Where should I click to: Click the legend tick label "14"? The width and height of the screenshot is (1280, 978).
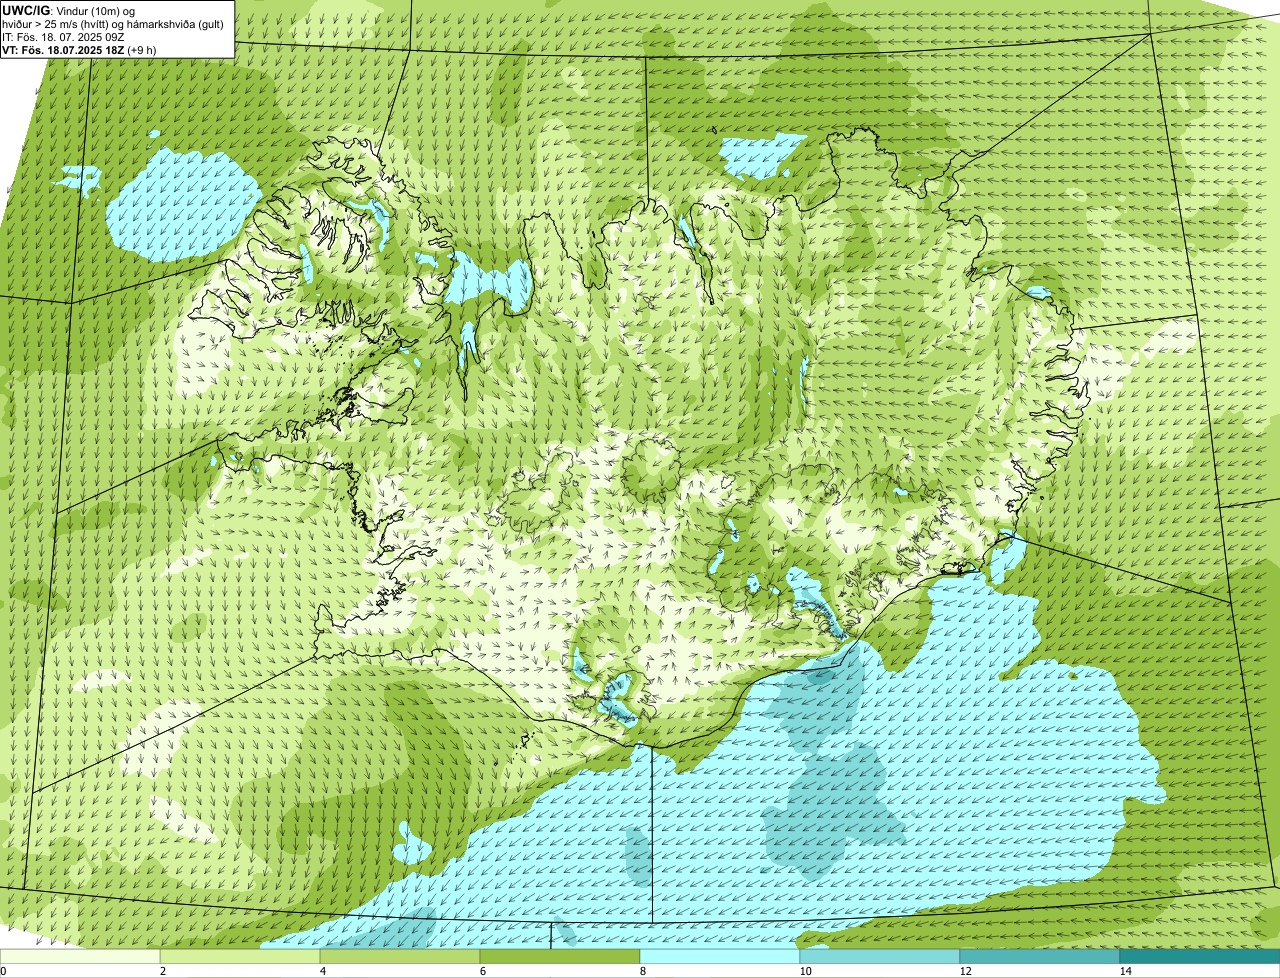pyautogui.click(x=1125, y=971)
